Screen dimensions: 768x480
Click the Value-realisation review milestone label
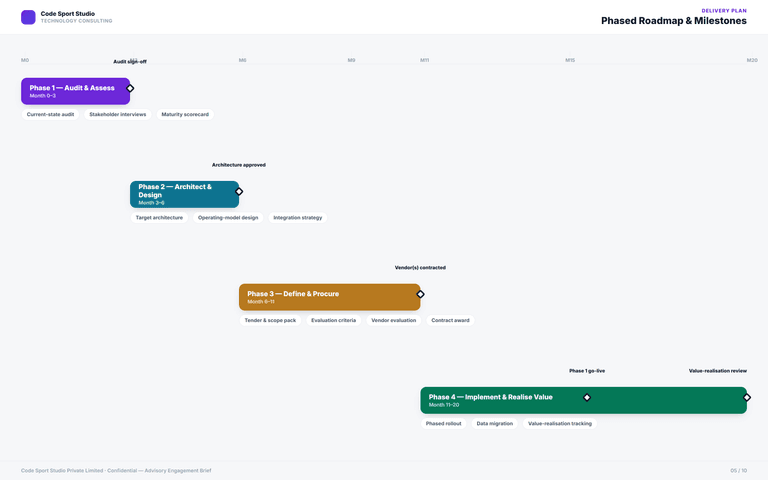(718, 371)
